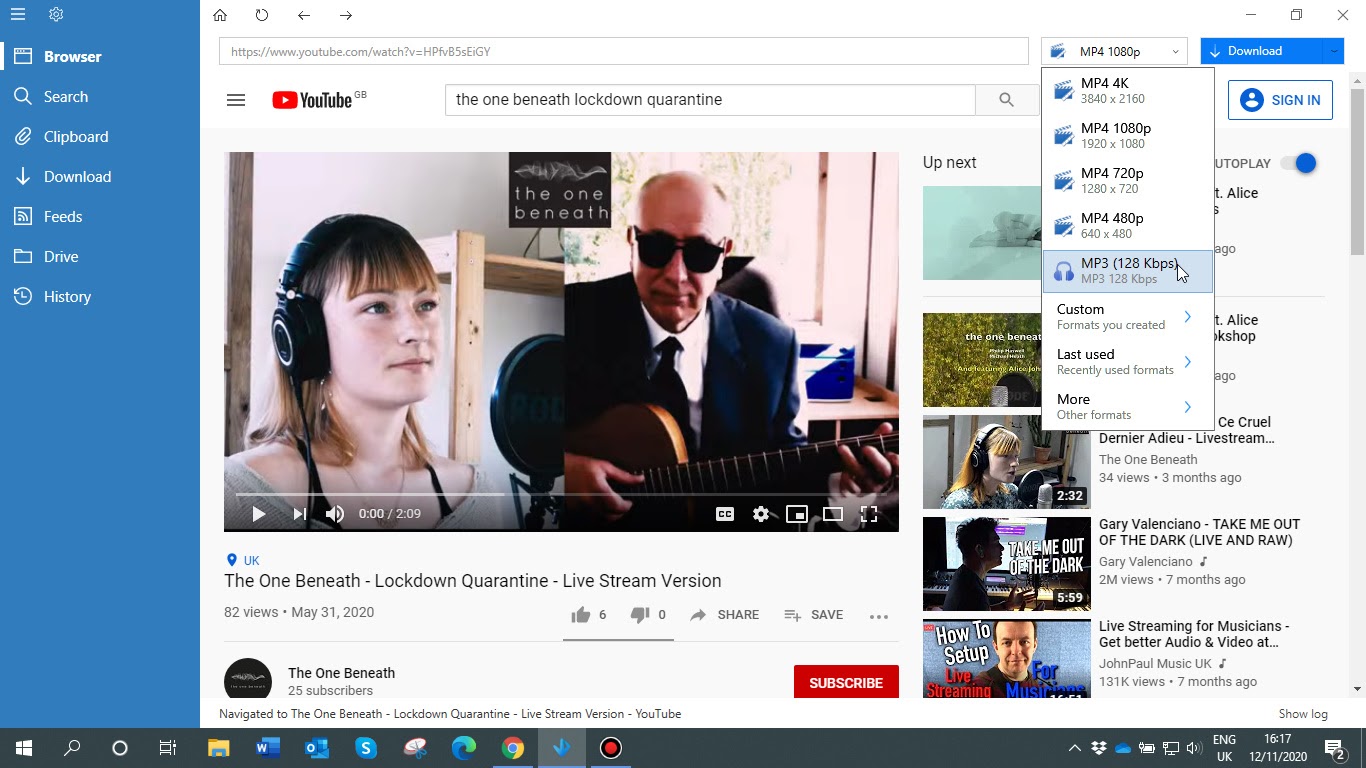
Task: Open Download section in sidebar
Action: coord(100,177)
